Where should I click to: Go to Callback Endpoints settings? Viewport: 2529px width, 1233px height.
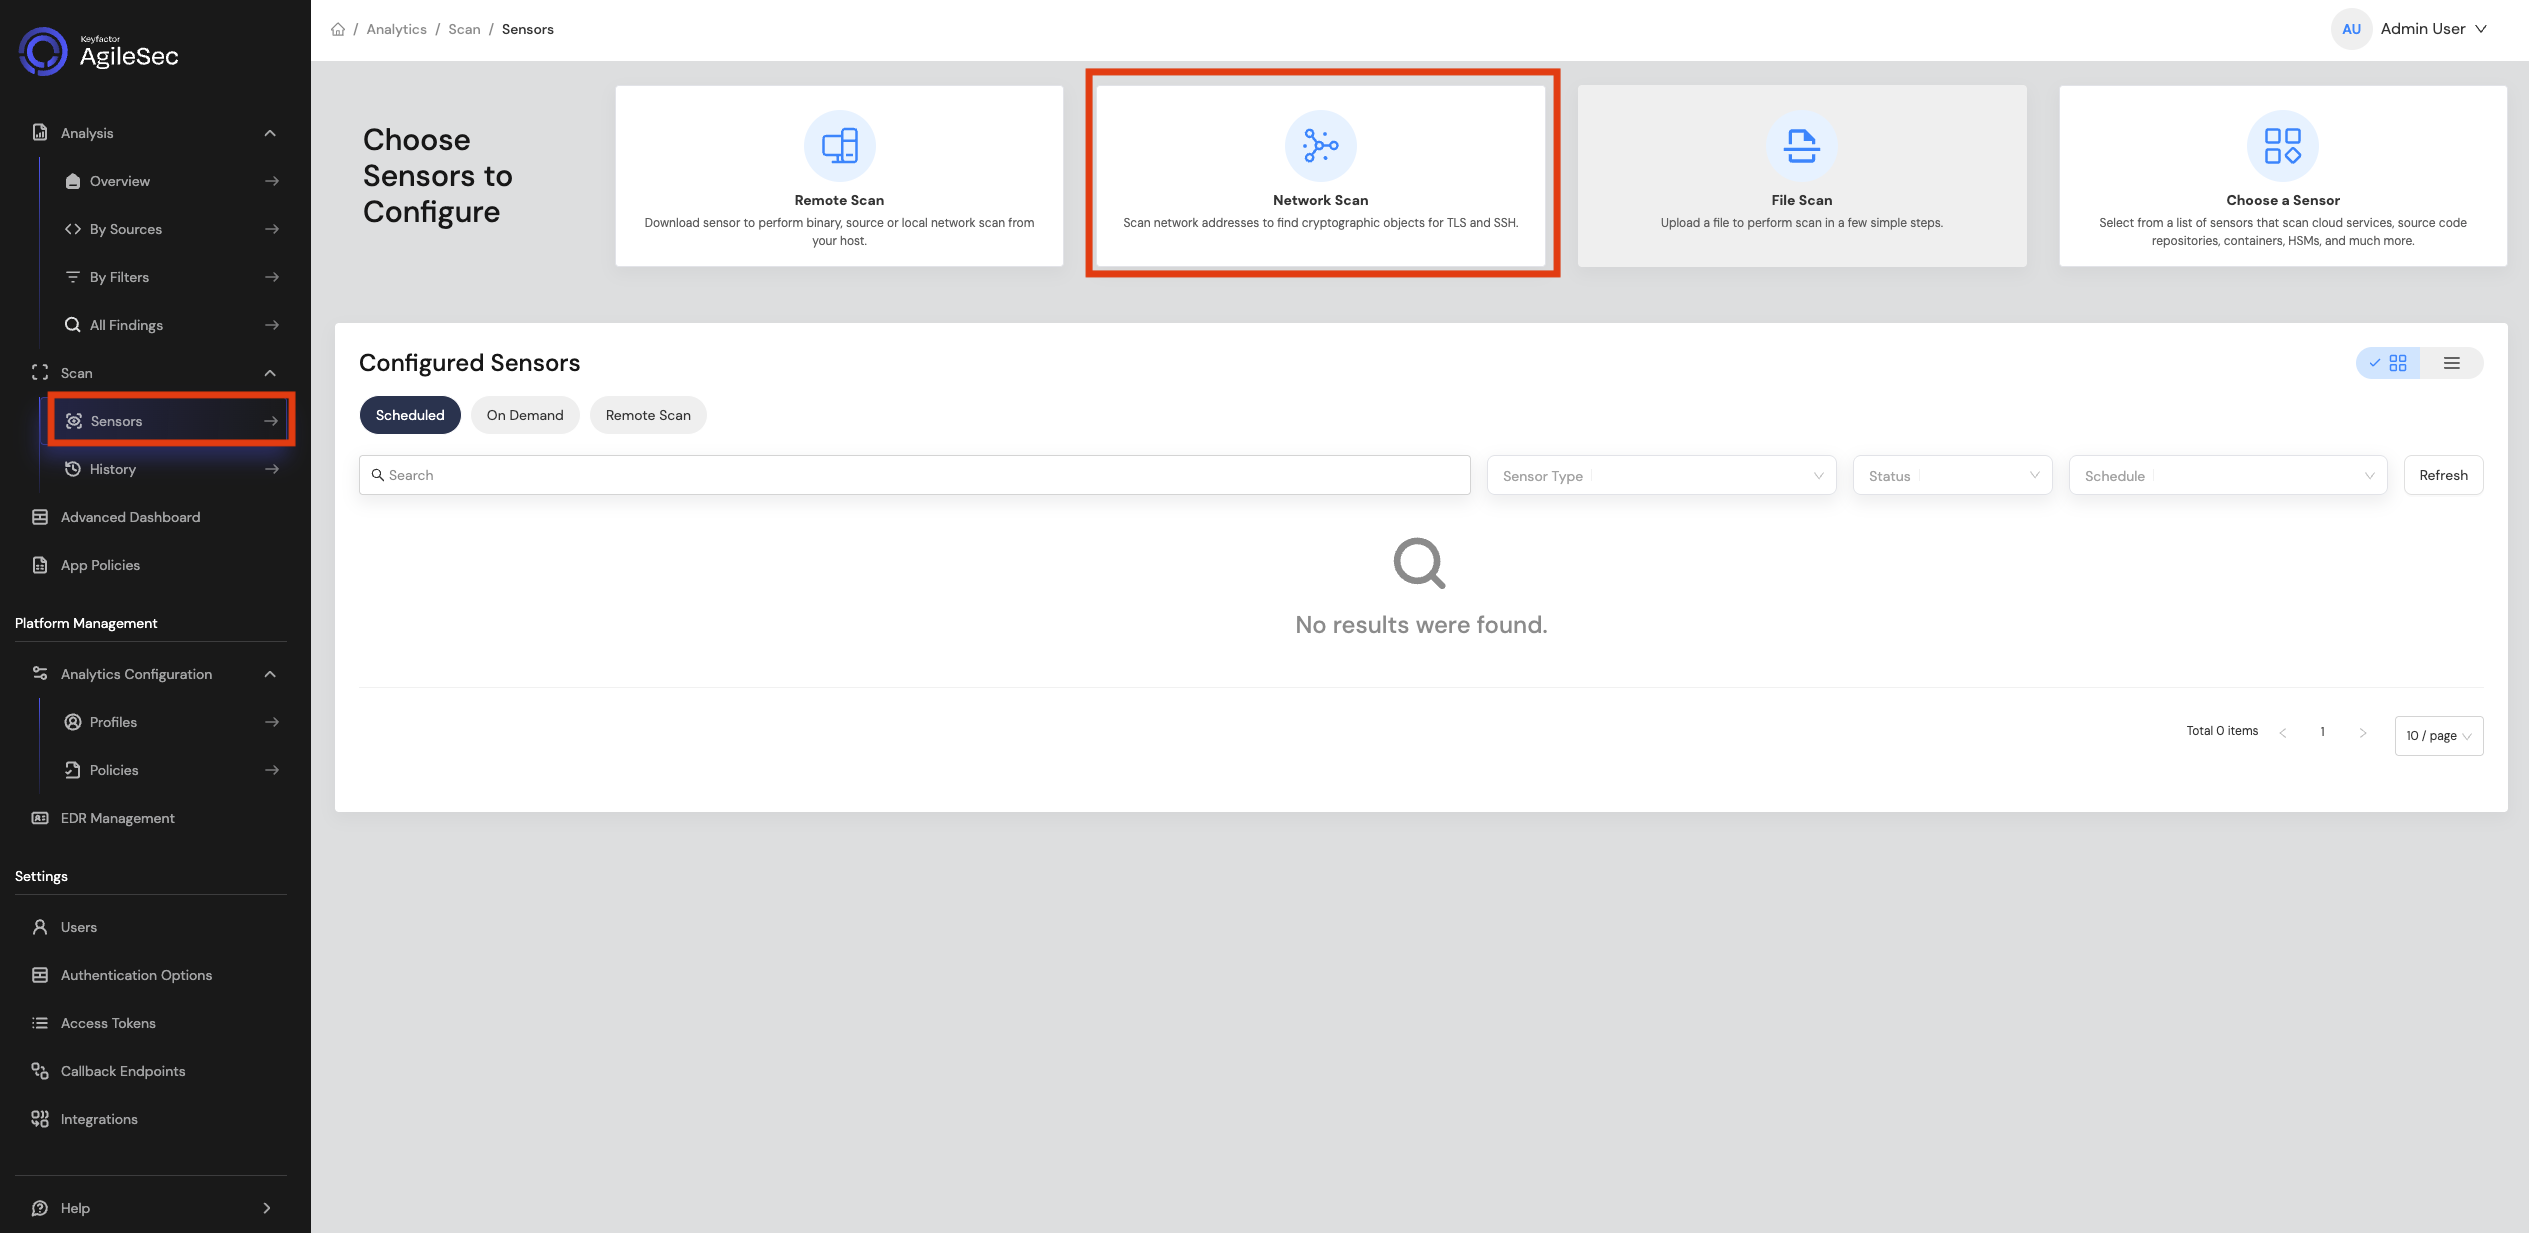pyautogui.click(x=150, y=1071)
